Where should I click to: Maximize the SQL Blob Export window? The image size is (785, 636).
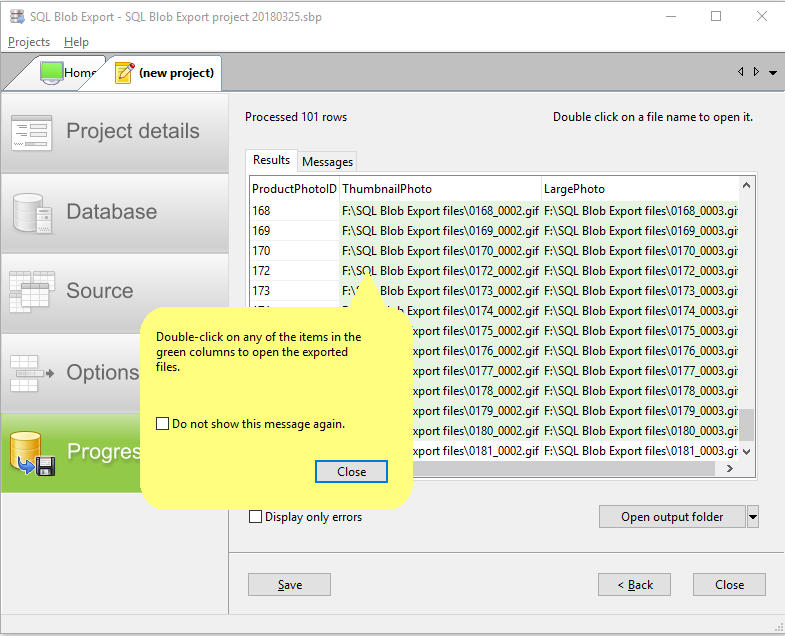716,17
